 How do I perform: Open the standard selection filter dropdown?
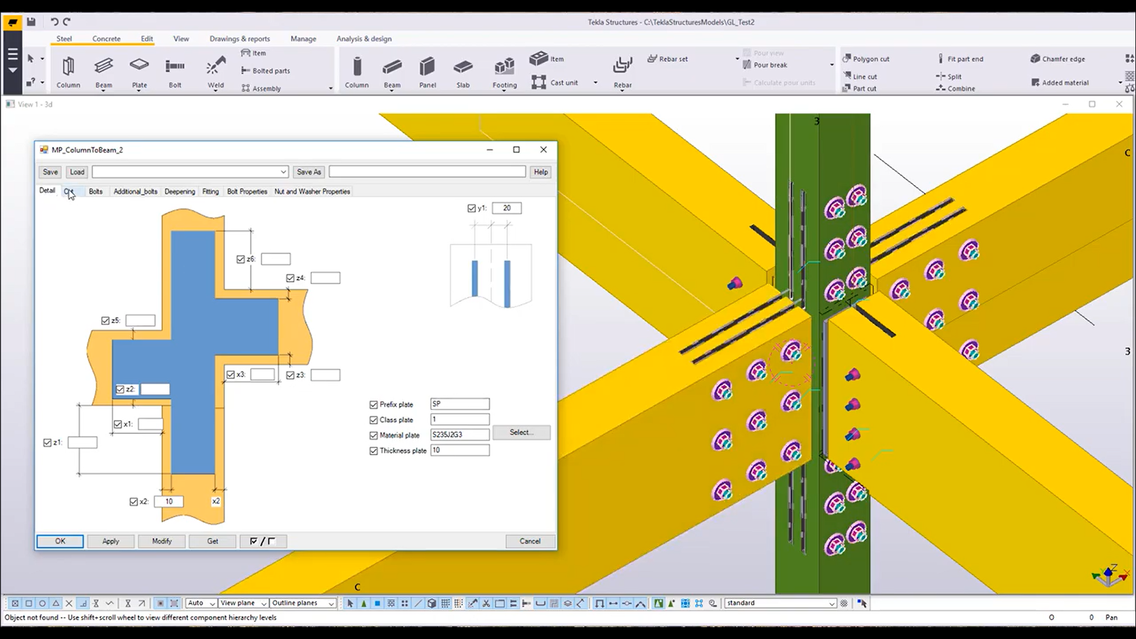pos(780,603)
